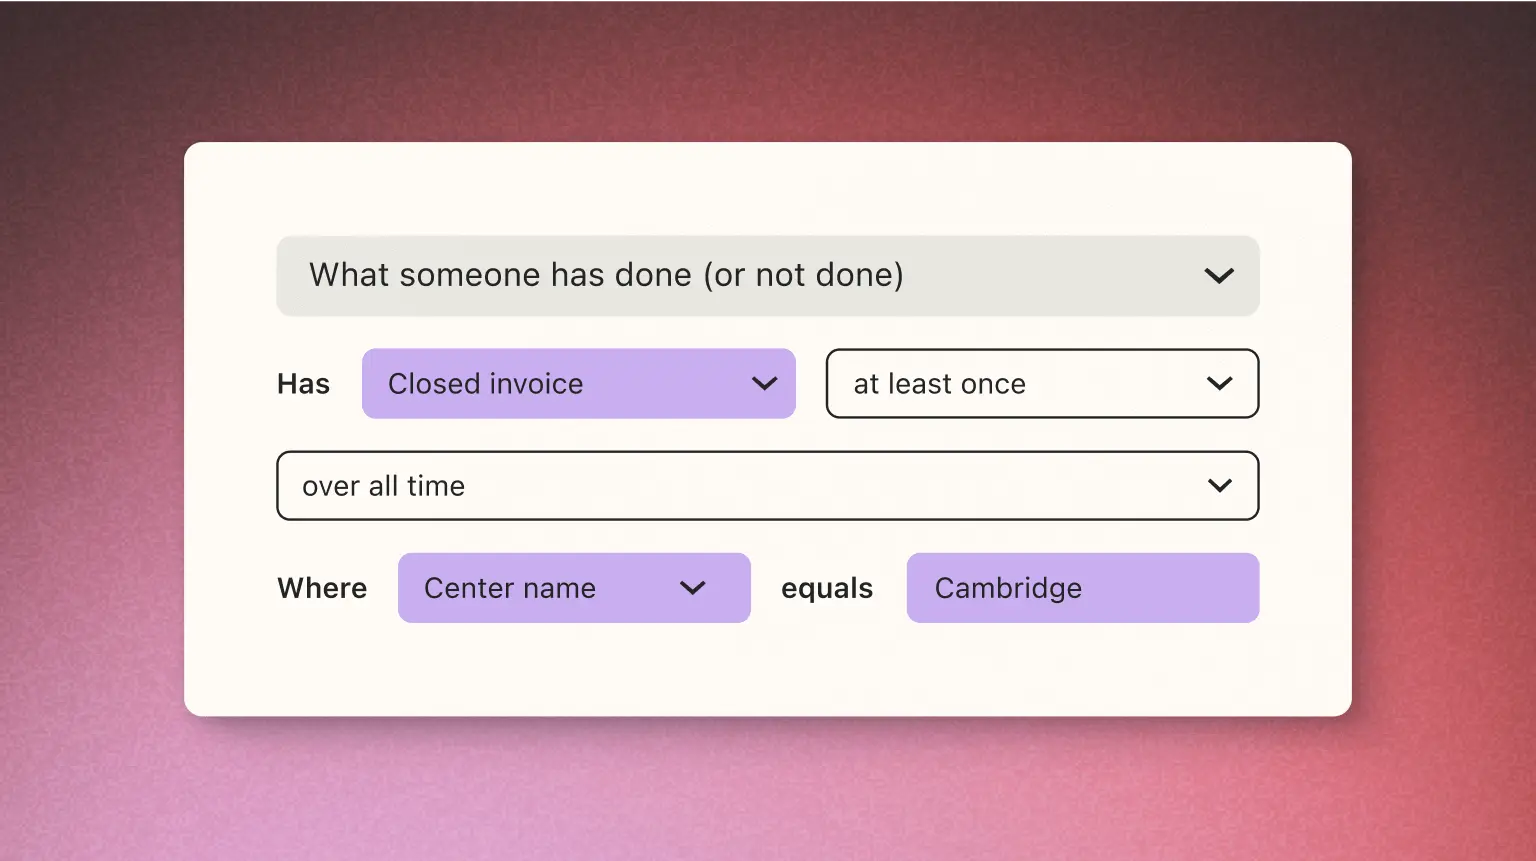Screen dimensions: 1536x861
Task: Click the chevron on 'over all time'
Action: coord(1219,486)
